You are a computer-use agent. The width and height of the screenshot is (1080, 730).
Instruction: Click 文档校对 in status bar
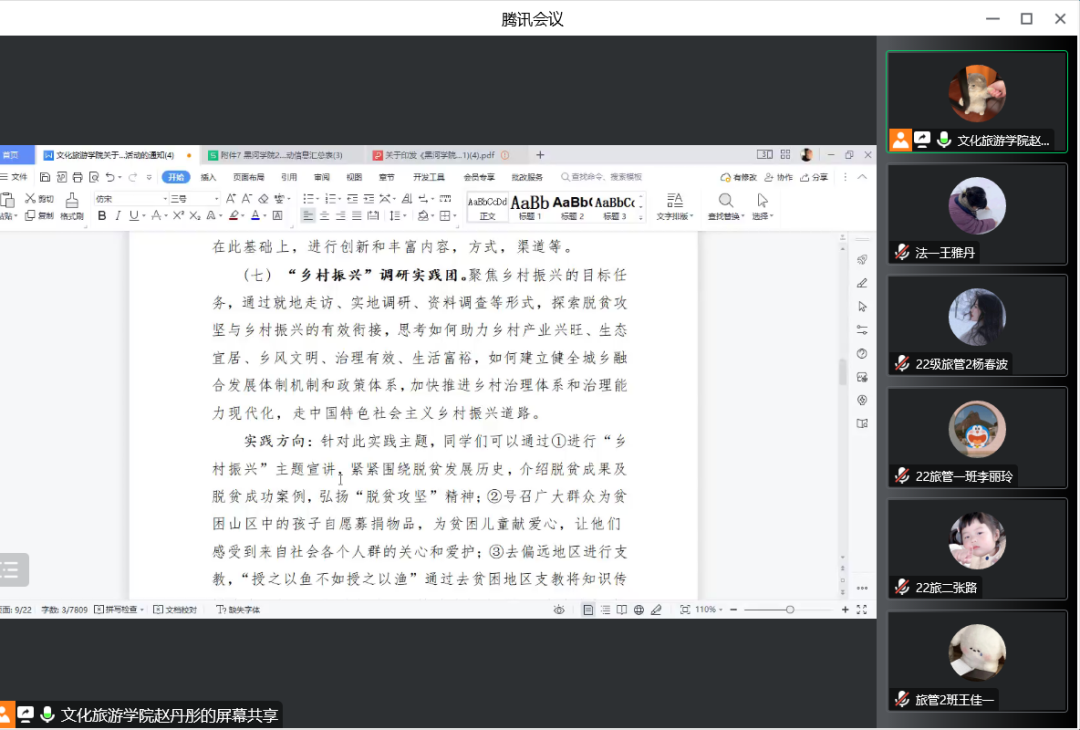pyautogui.click(x=175, y=609)
